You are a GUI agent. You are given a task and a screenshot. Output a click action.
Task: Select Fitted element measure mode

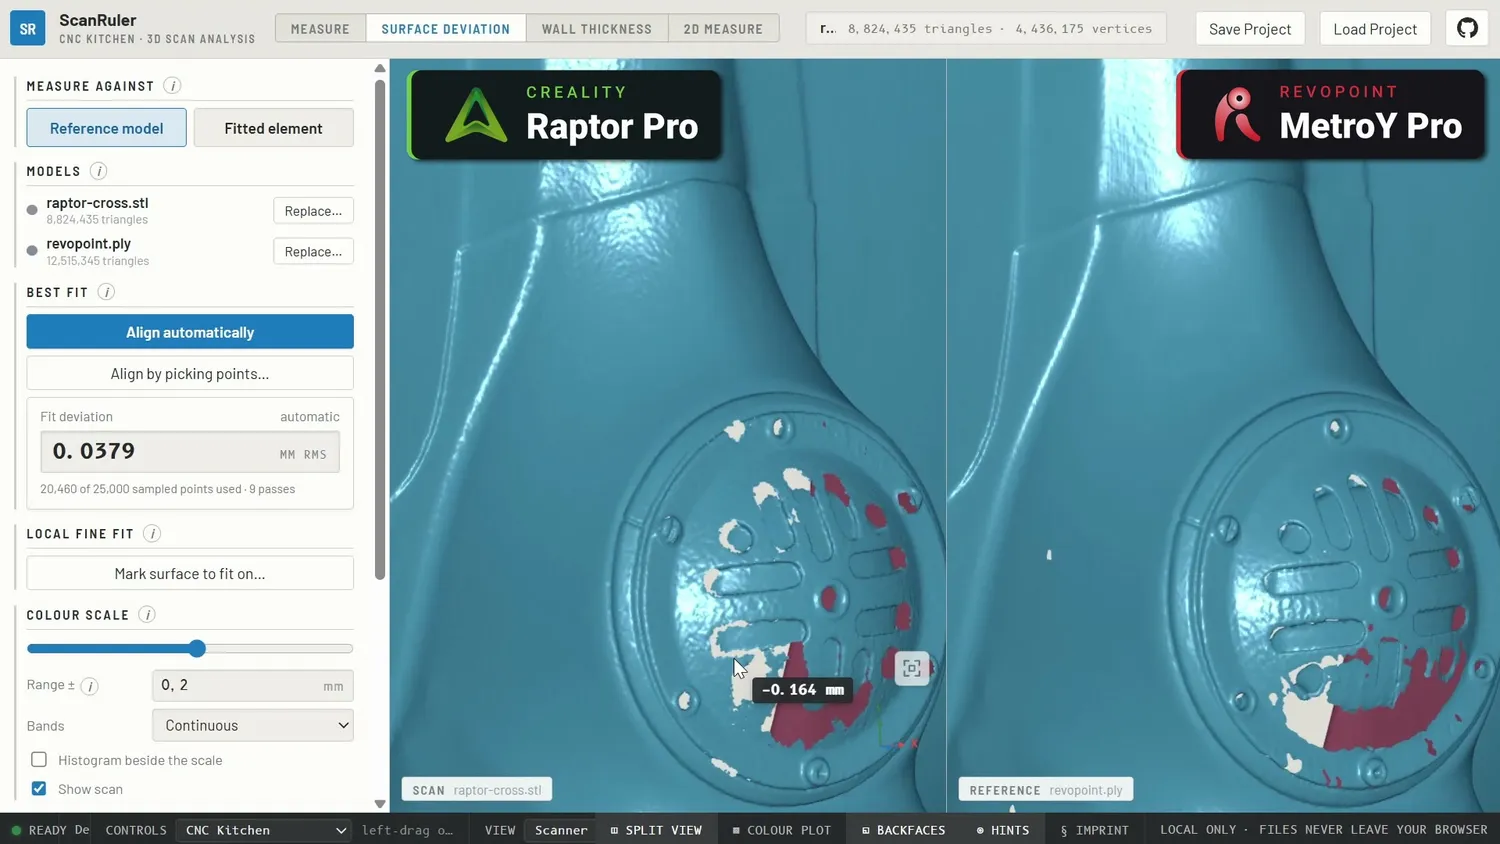(273, 128)
